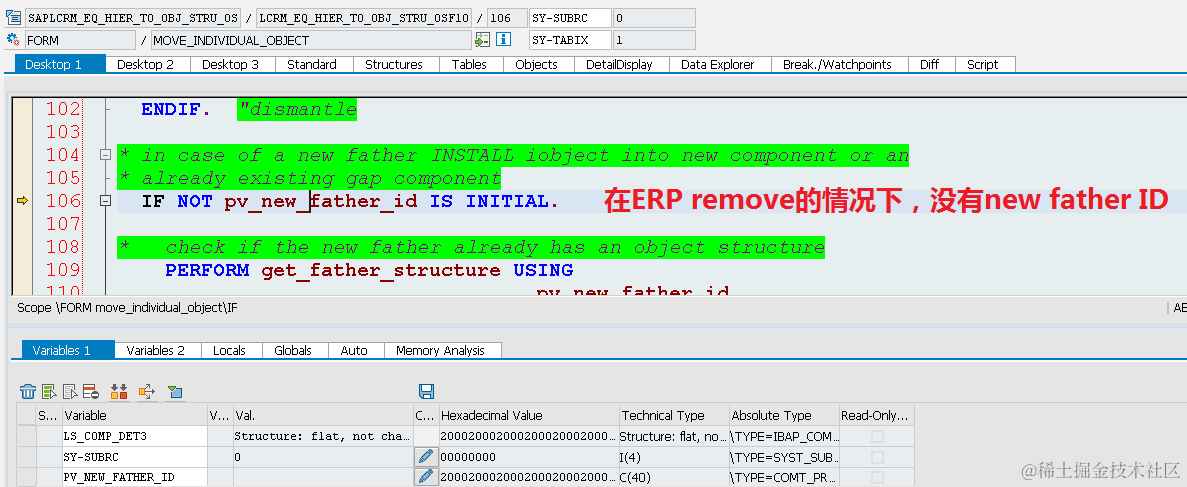The image size is (1187, 487).
Task: Open the Standard tab
Action: (312, 64)
